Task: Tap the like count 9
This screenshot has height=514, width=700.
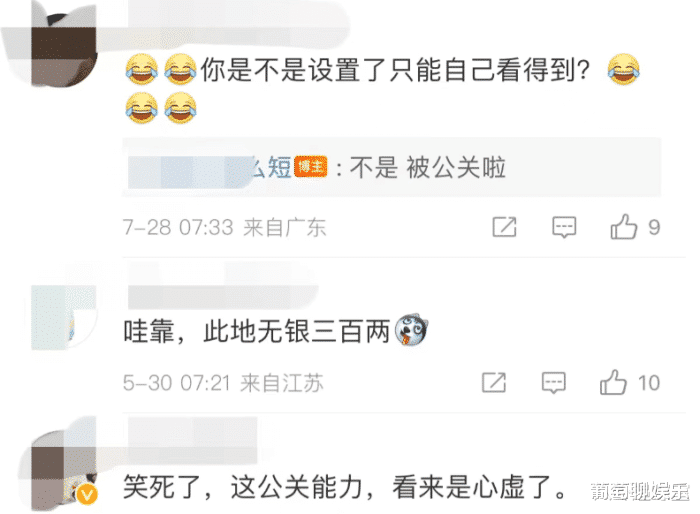Action: click(654, 228)
